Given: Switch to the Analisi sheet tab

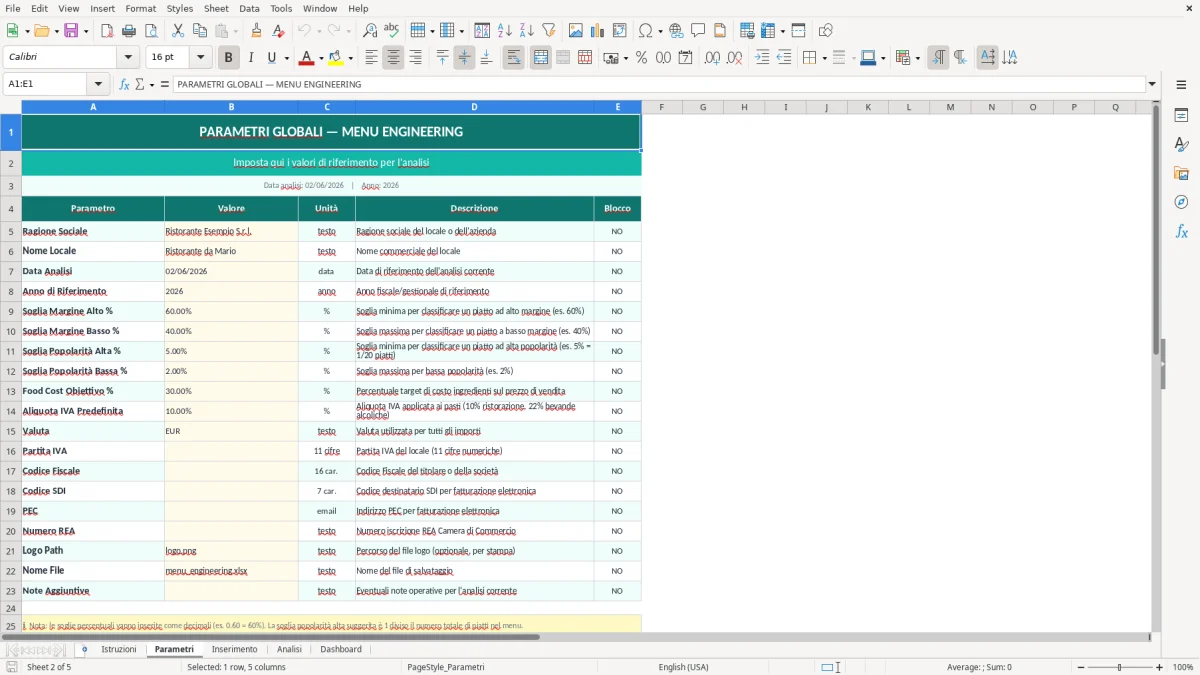Looking at the screenshot, I should pyautogui.click(x=289, y=649).
